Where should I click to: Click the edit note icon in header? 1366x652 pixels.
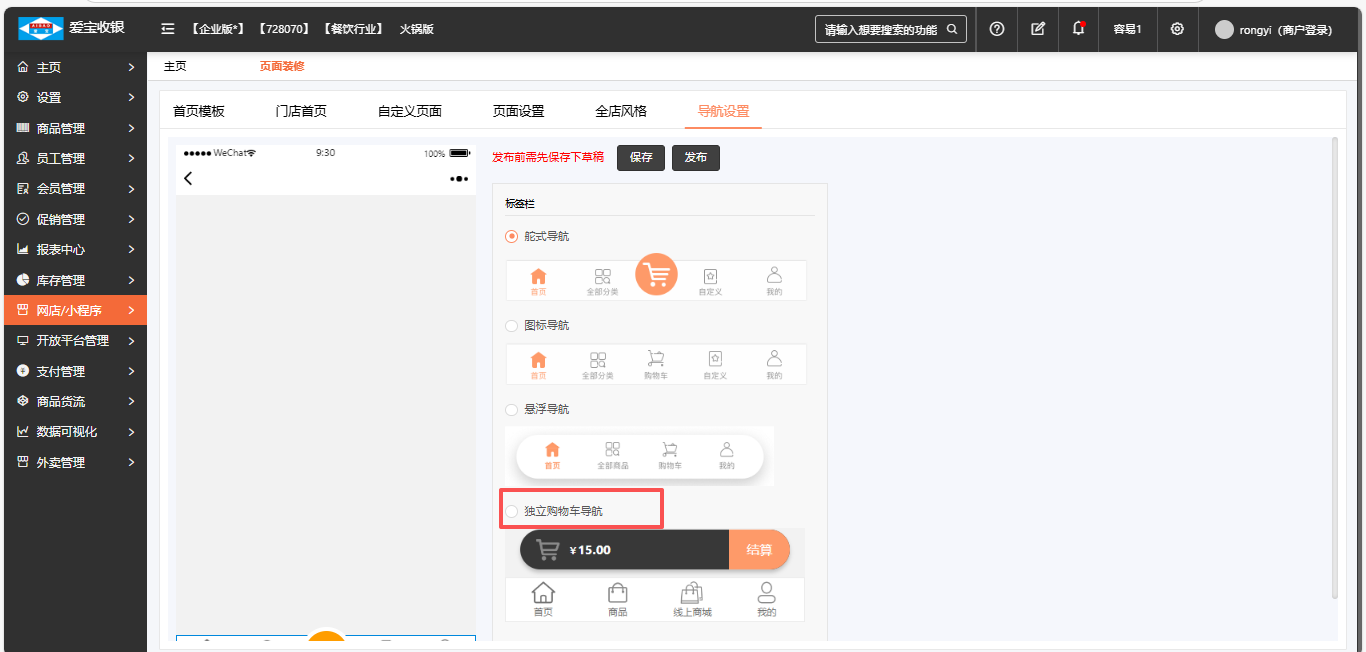coord(1038,29)
